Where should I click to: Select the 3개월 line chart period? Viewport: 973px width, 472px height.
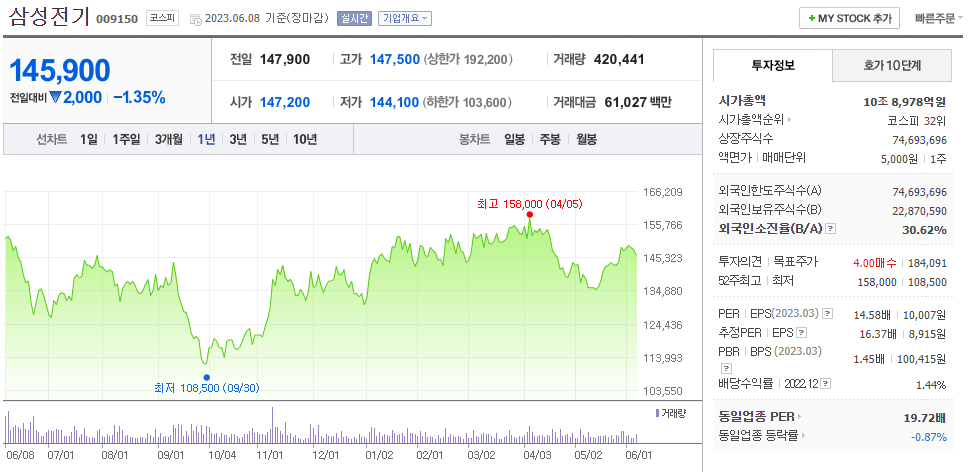(x=169, y=140)
